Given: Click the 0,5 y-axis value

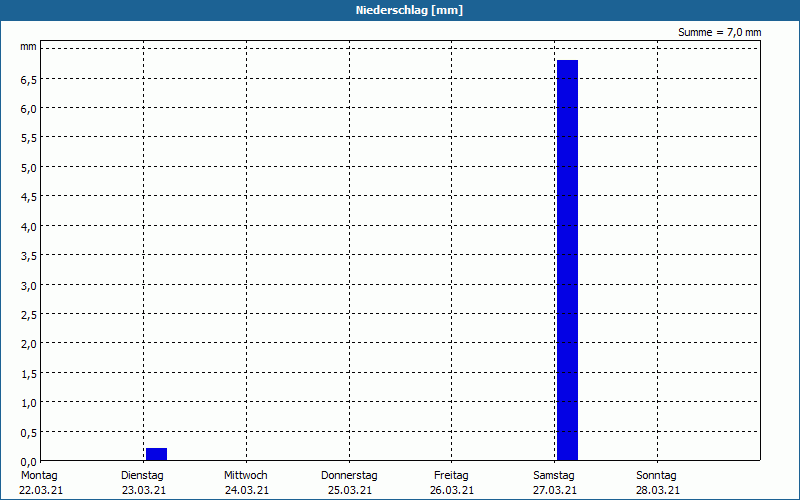Looking at the screenshot, I should click(x=29, y=433).
